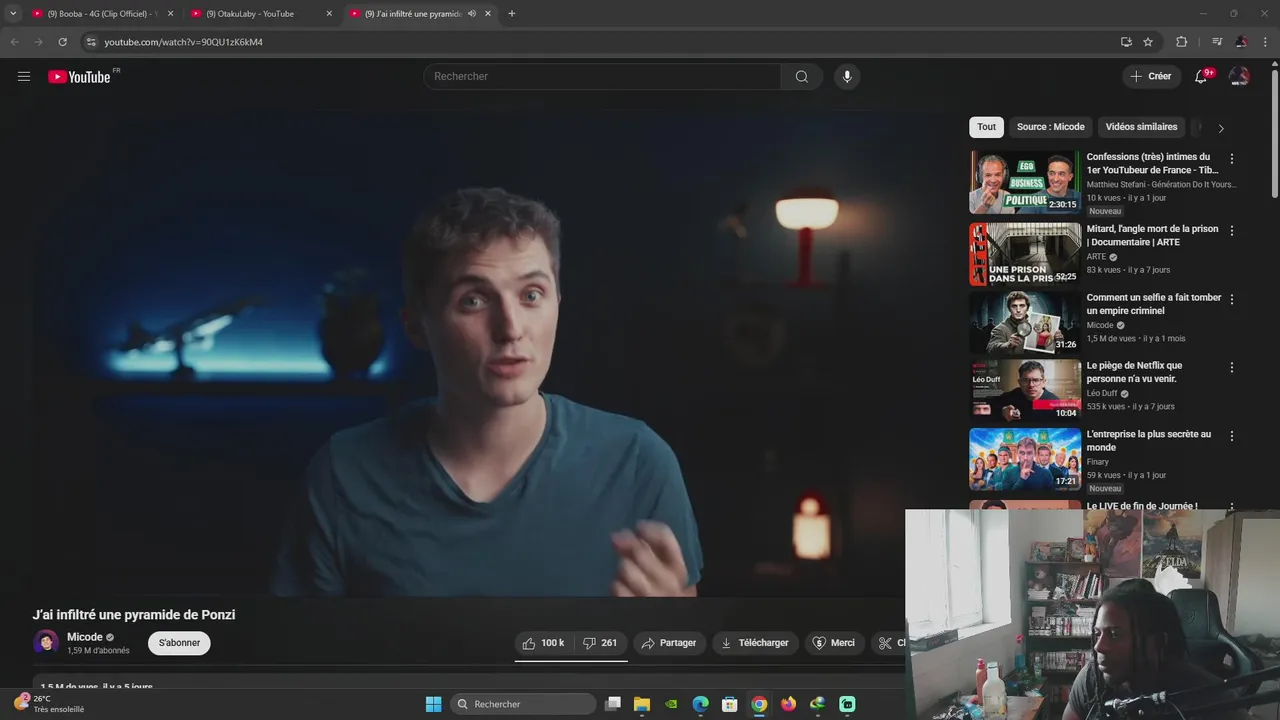Image resolution: width=1280 pixels, height=720 pixels.
Task: Show more filter chips with right chevron
Action: [x=1221, y=128]
